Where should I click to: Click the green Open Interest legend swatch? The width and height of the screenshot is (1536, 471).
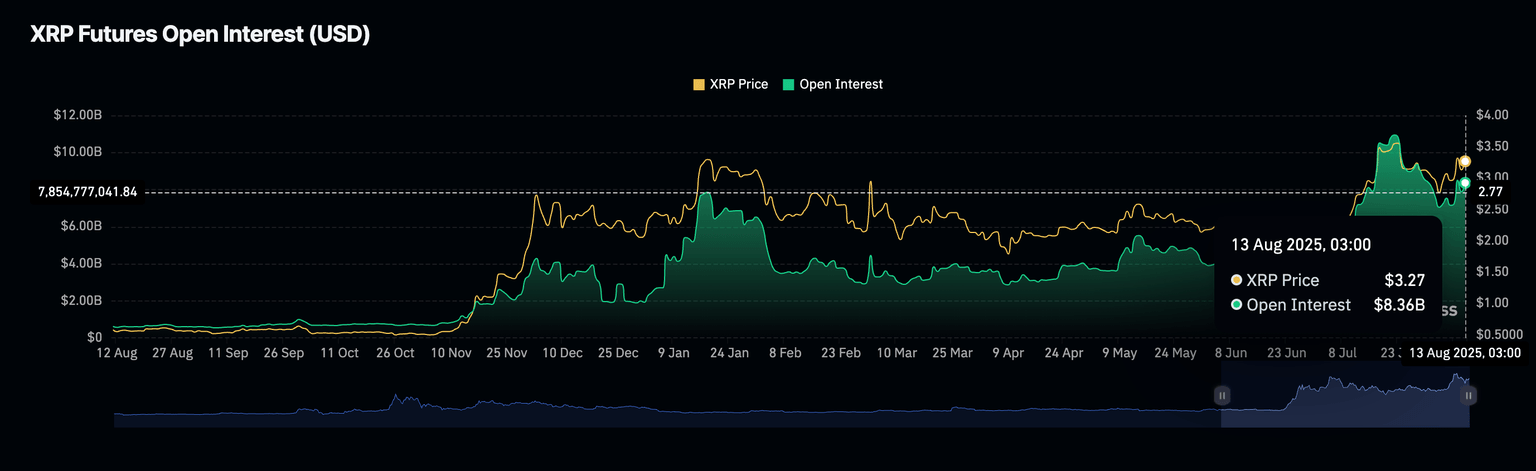coord(788,85)
